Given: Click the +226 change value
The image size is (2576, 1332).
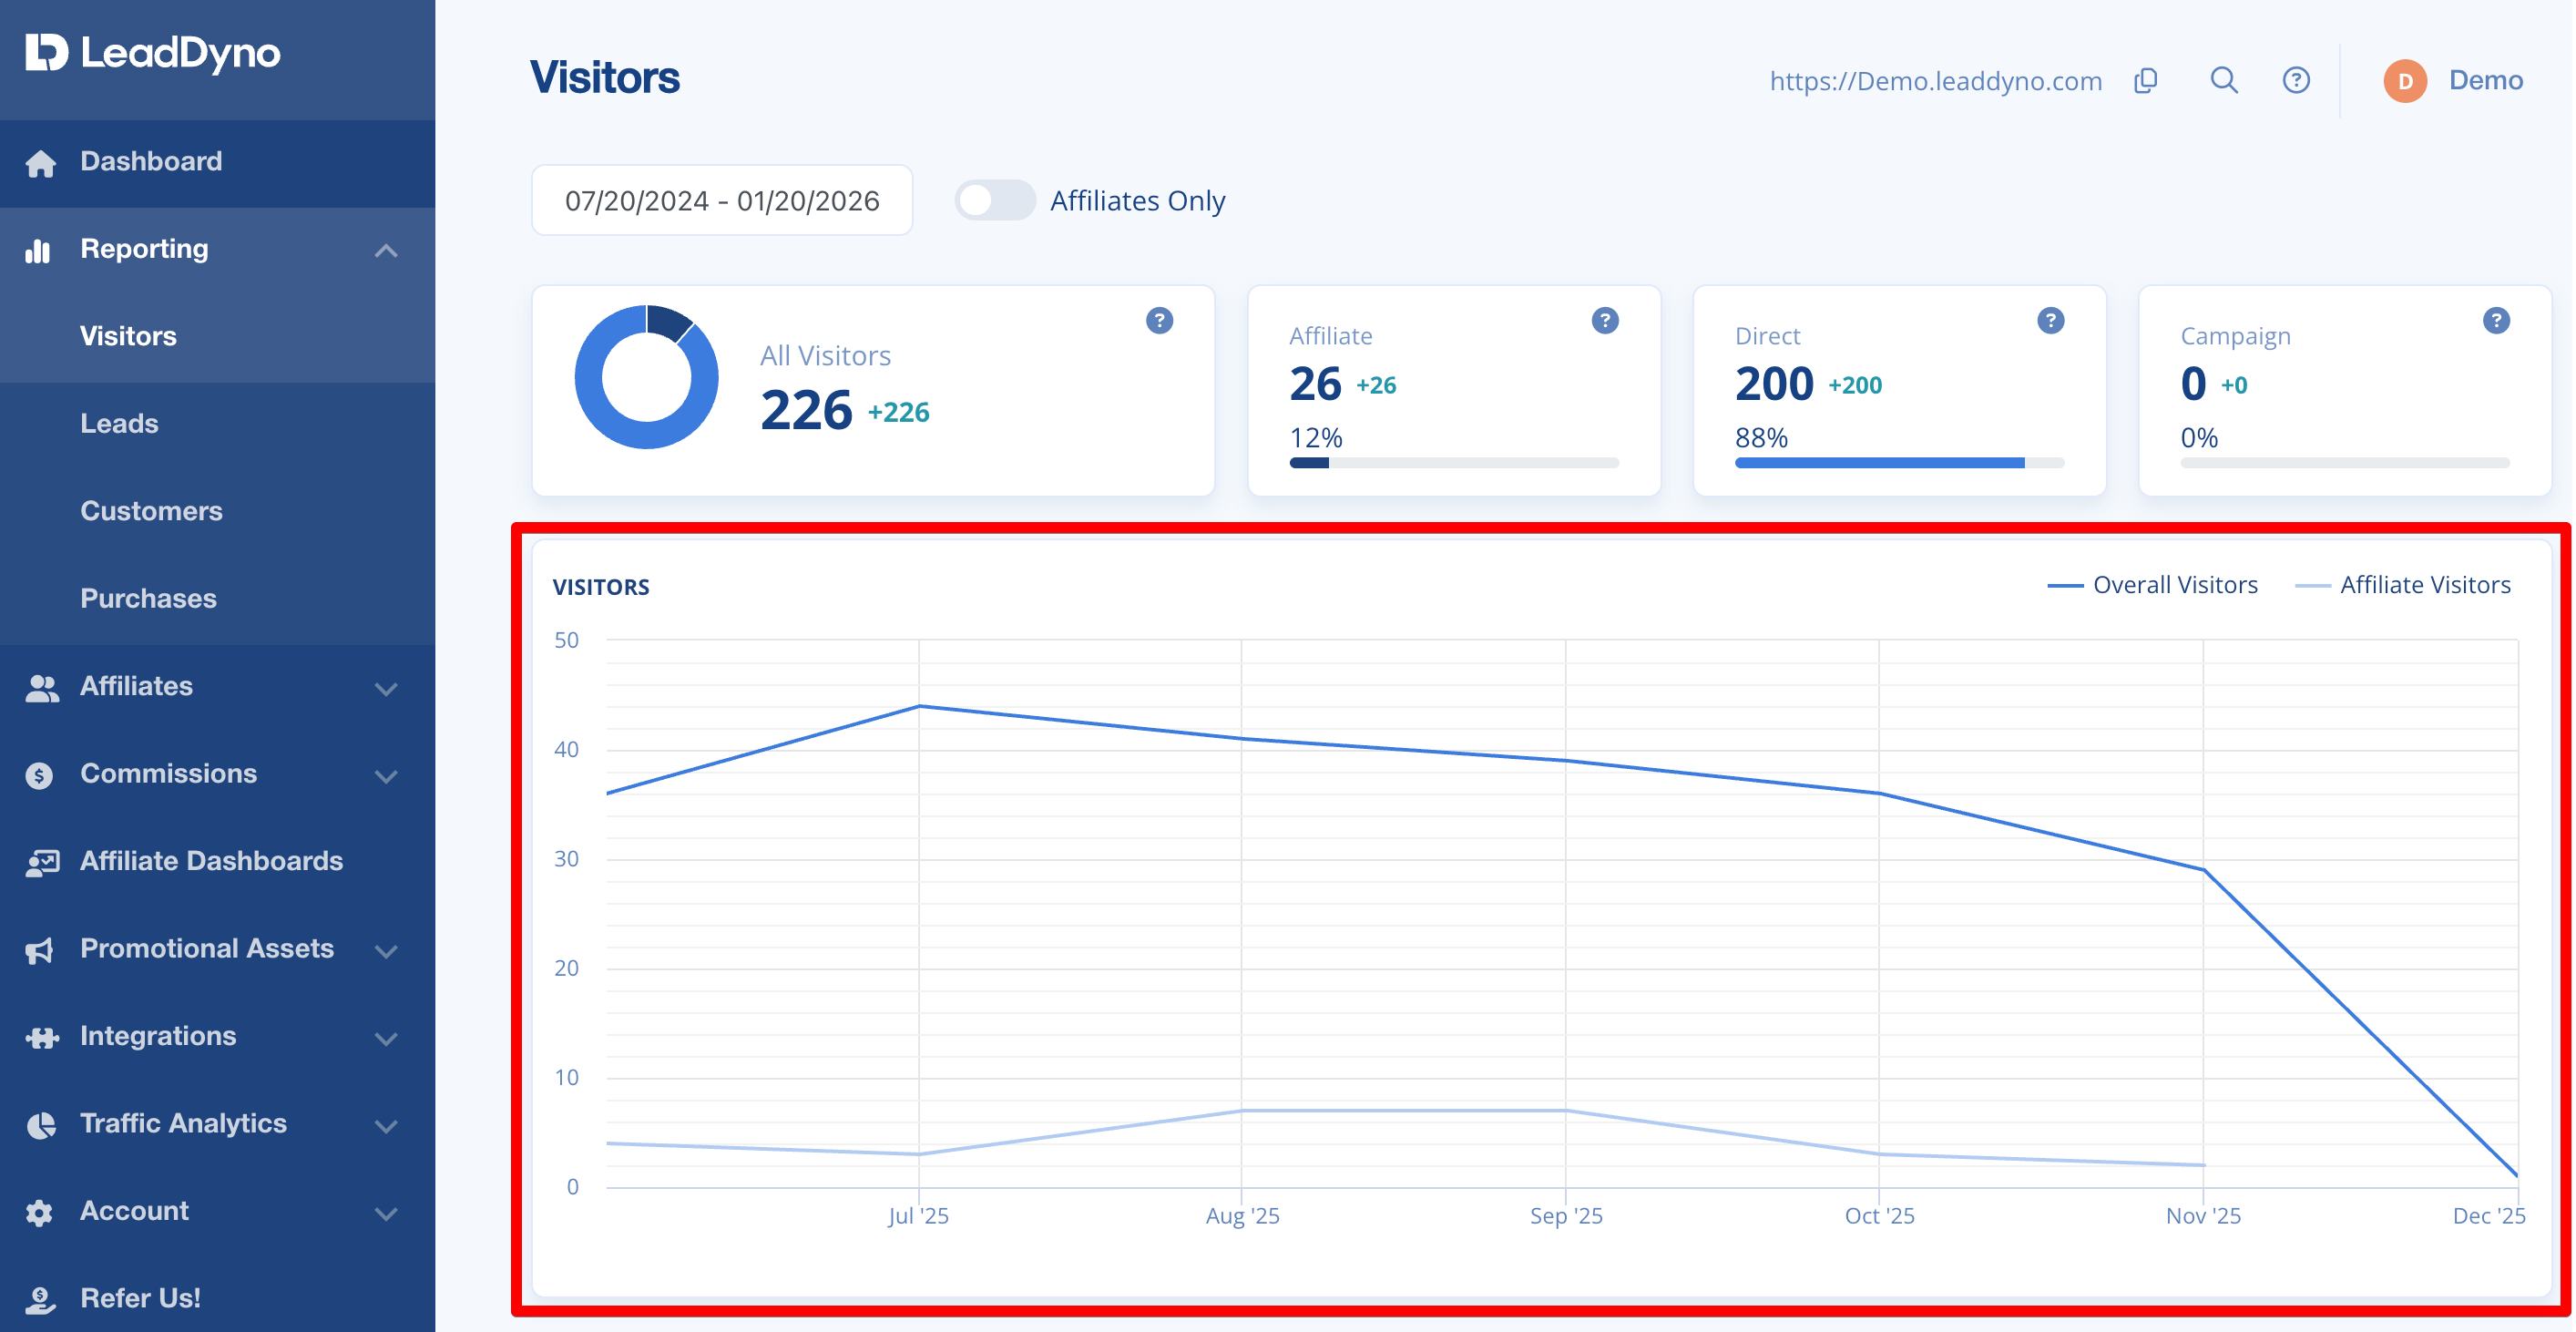Looking at the screenshot, I should pyautogui.click(x=898, y=412).
